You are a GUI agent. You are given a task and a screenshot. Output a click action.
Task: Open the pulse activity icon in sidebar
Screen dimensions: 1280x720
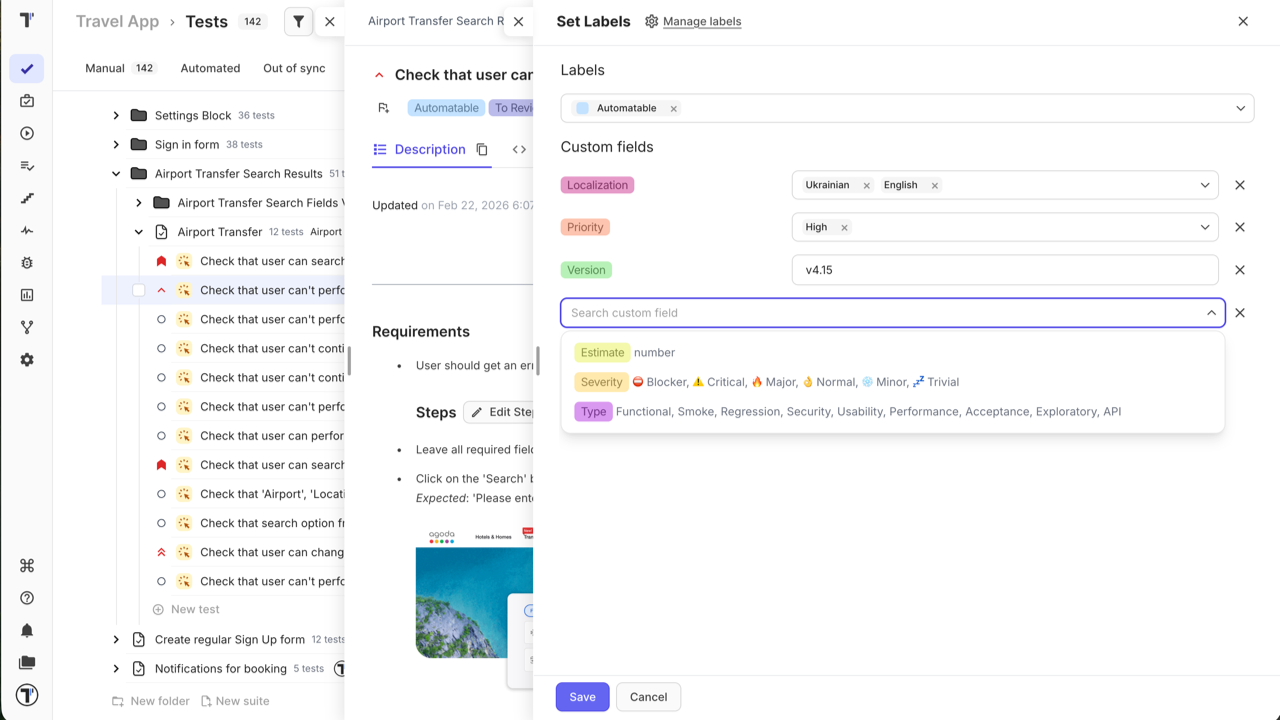click(27, 230)
